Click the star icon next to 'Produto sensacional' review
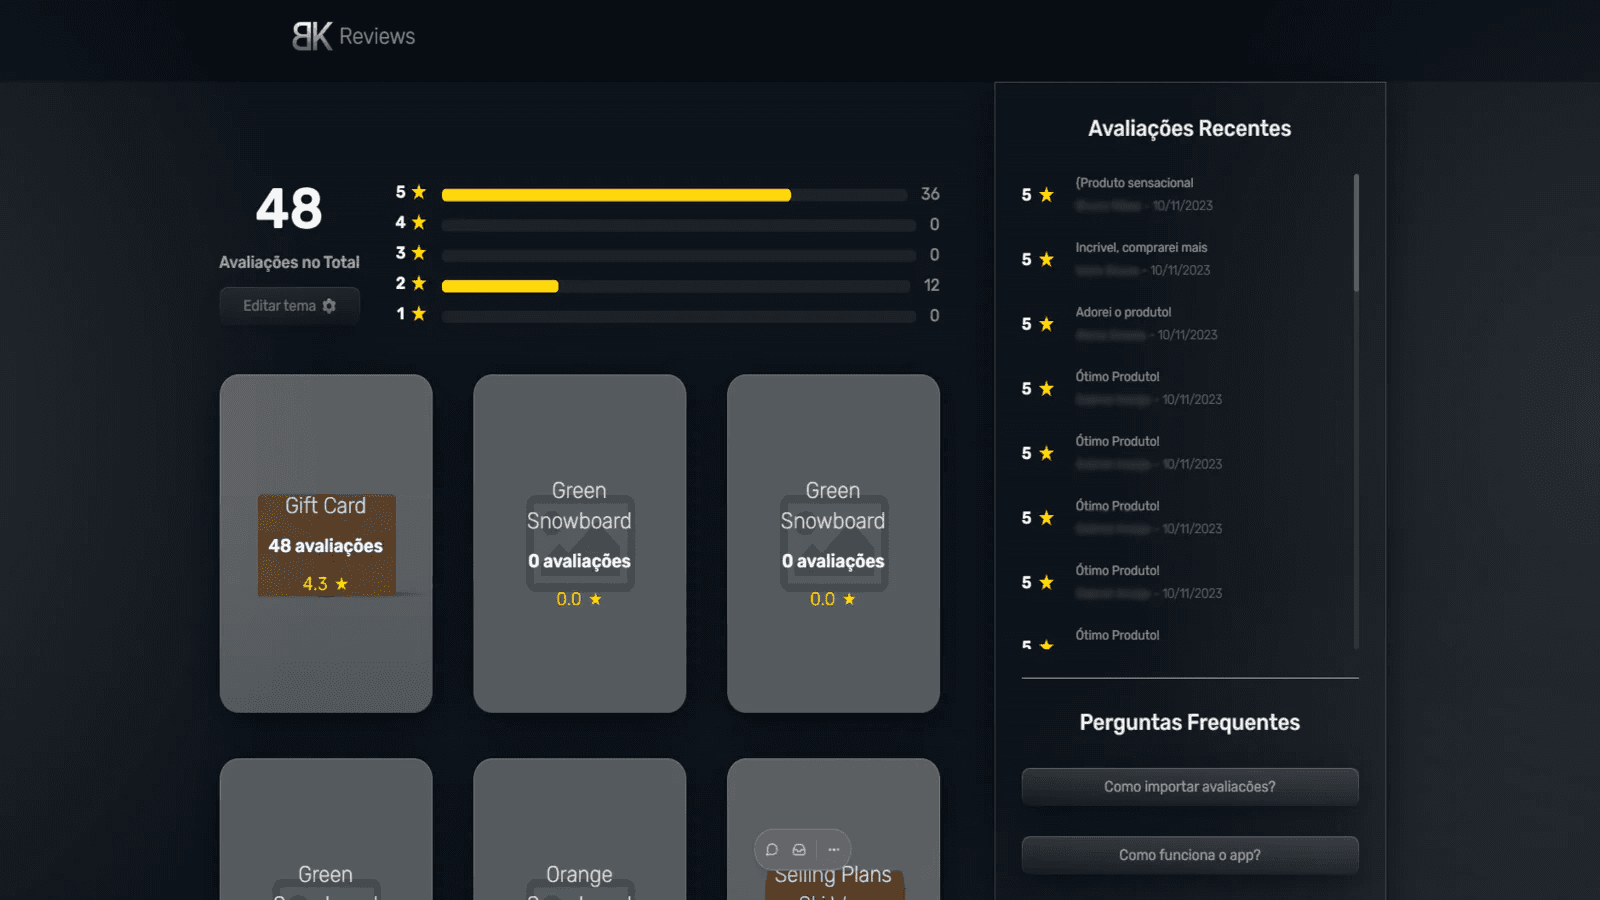The height and width of the screenshot is (900, 1600). point(1045,194)
